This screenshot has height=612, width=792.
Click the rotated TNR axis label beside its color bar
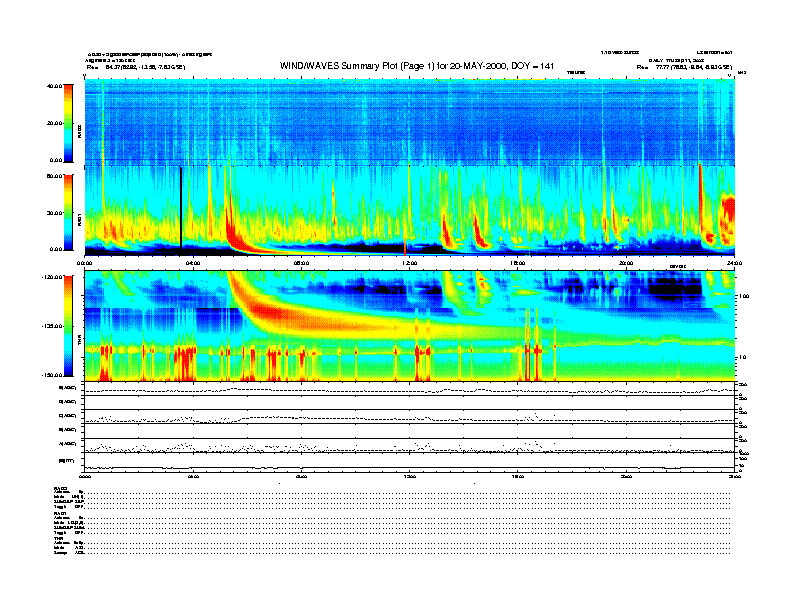(79, 341)
